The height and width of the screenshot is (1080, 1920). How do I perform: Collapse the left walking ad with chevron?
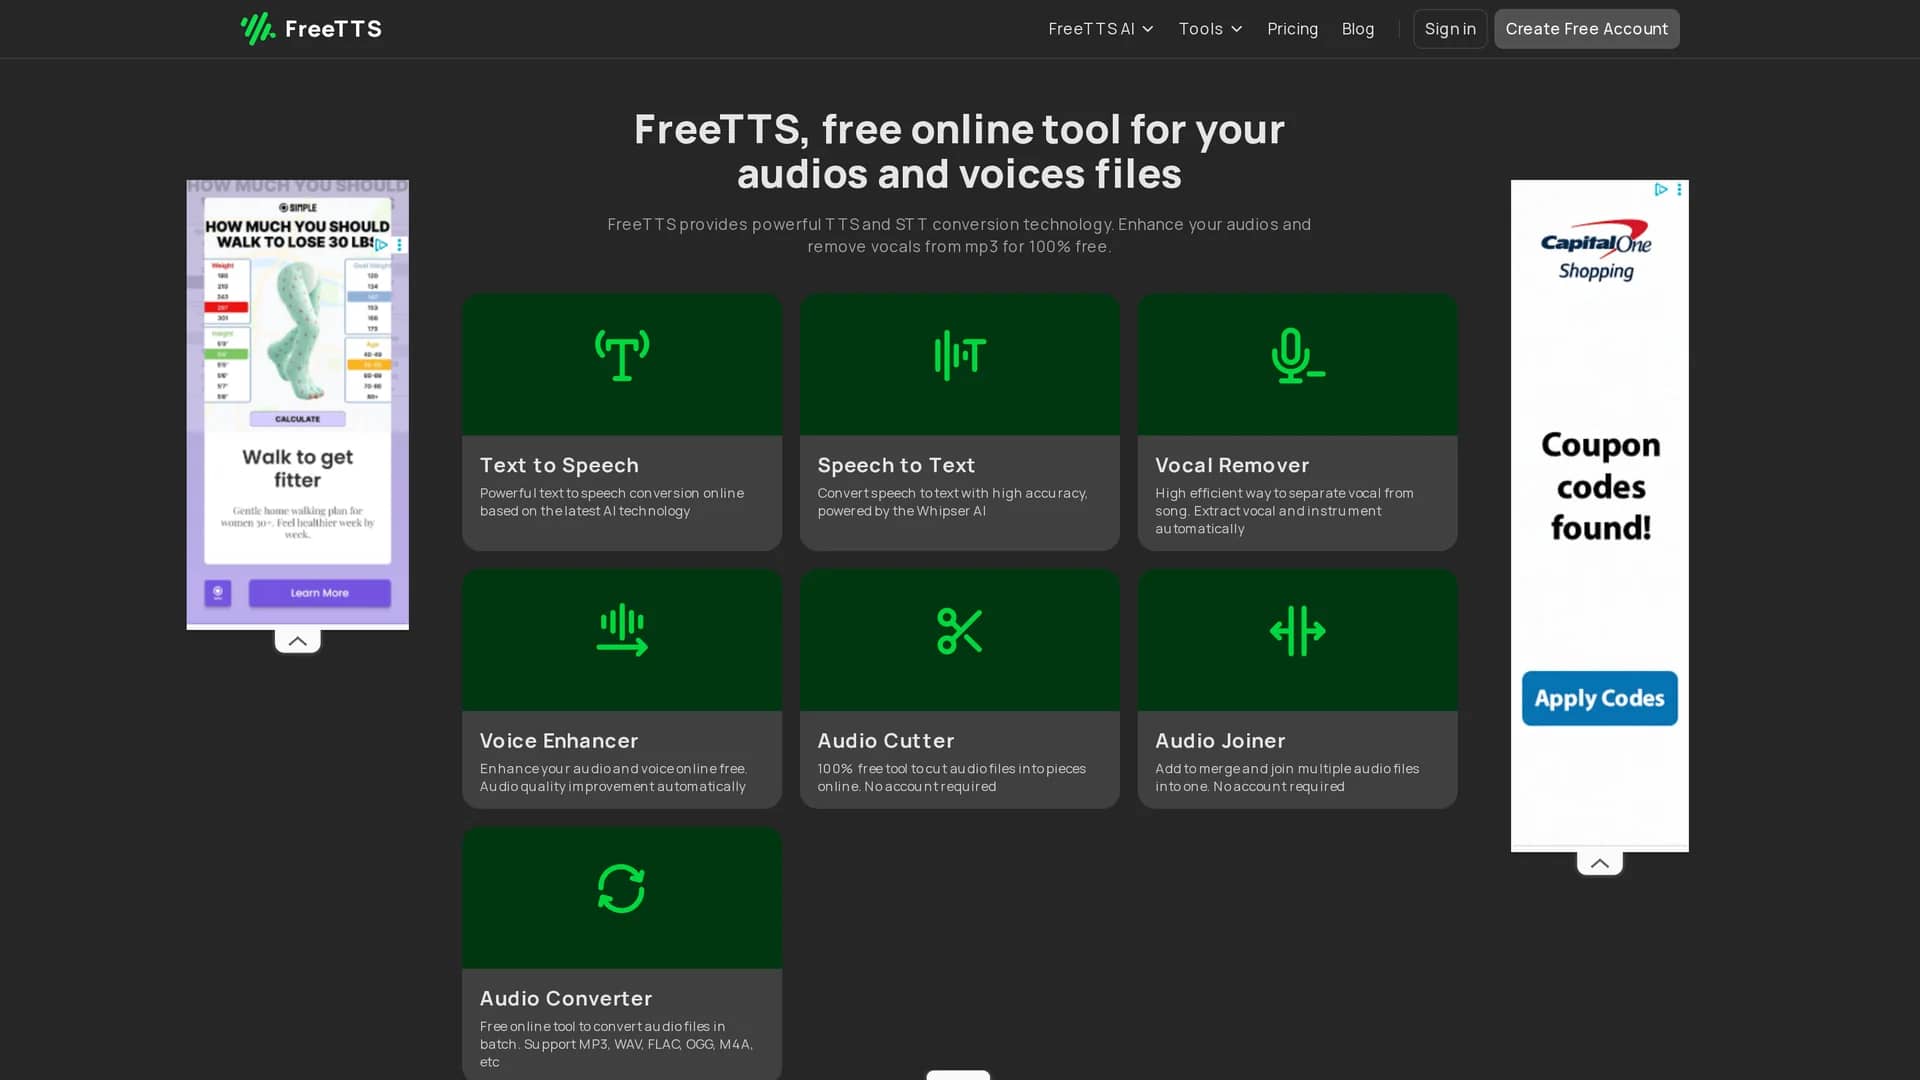(x=297, y=641)
